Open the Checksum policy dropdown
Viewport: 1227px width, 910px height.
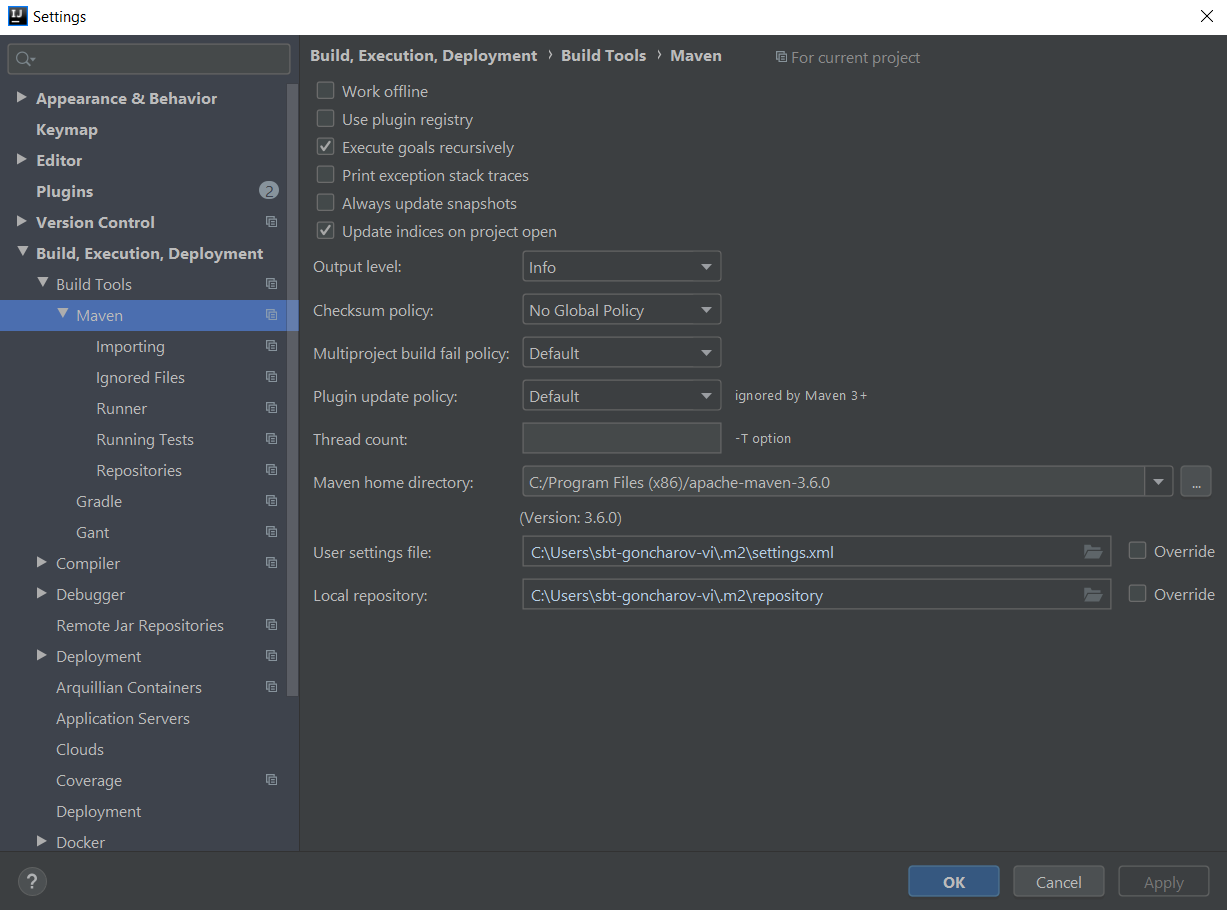click(x=621, y=310)
